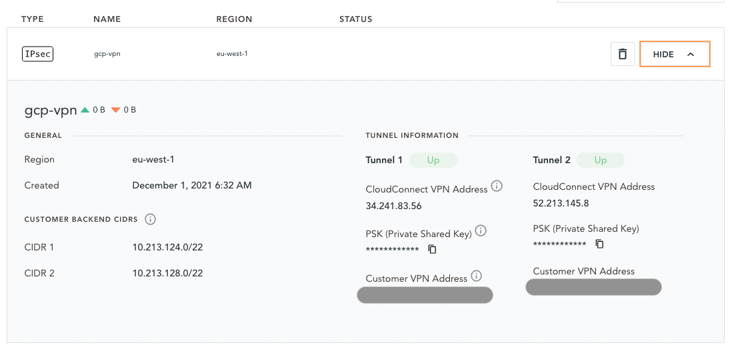Copy Tunnel 1 private shared key
This screenshot has height=361, width=740.
click(x=432, y=249)
